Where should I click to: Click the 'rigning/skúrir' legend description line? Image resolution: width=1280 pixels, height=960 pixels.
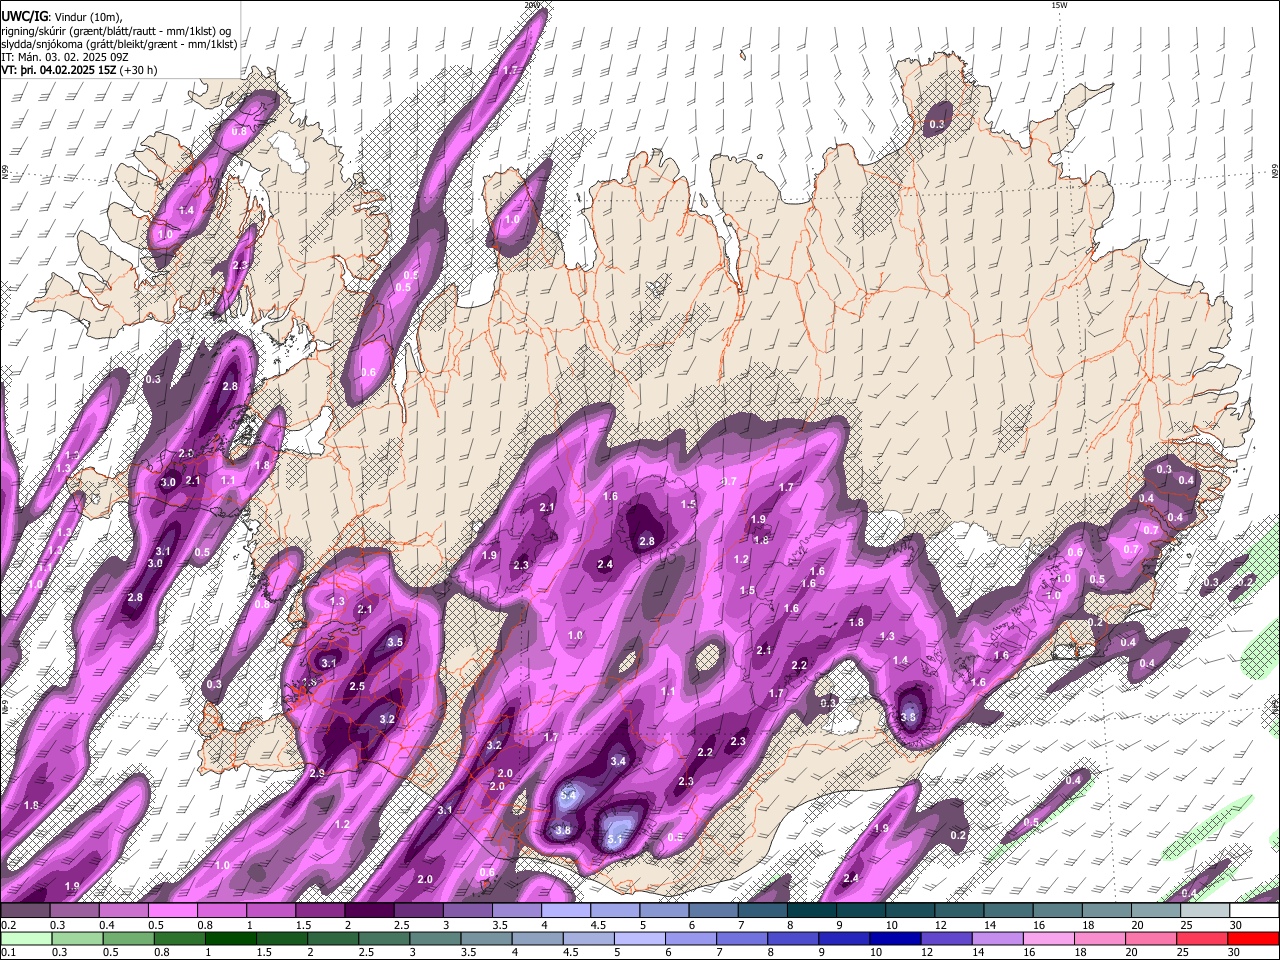click(x=116, y=31)
